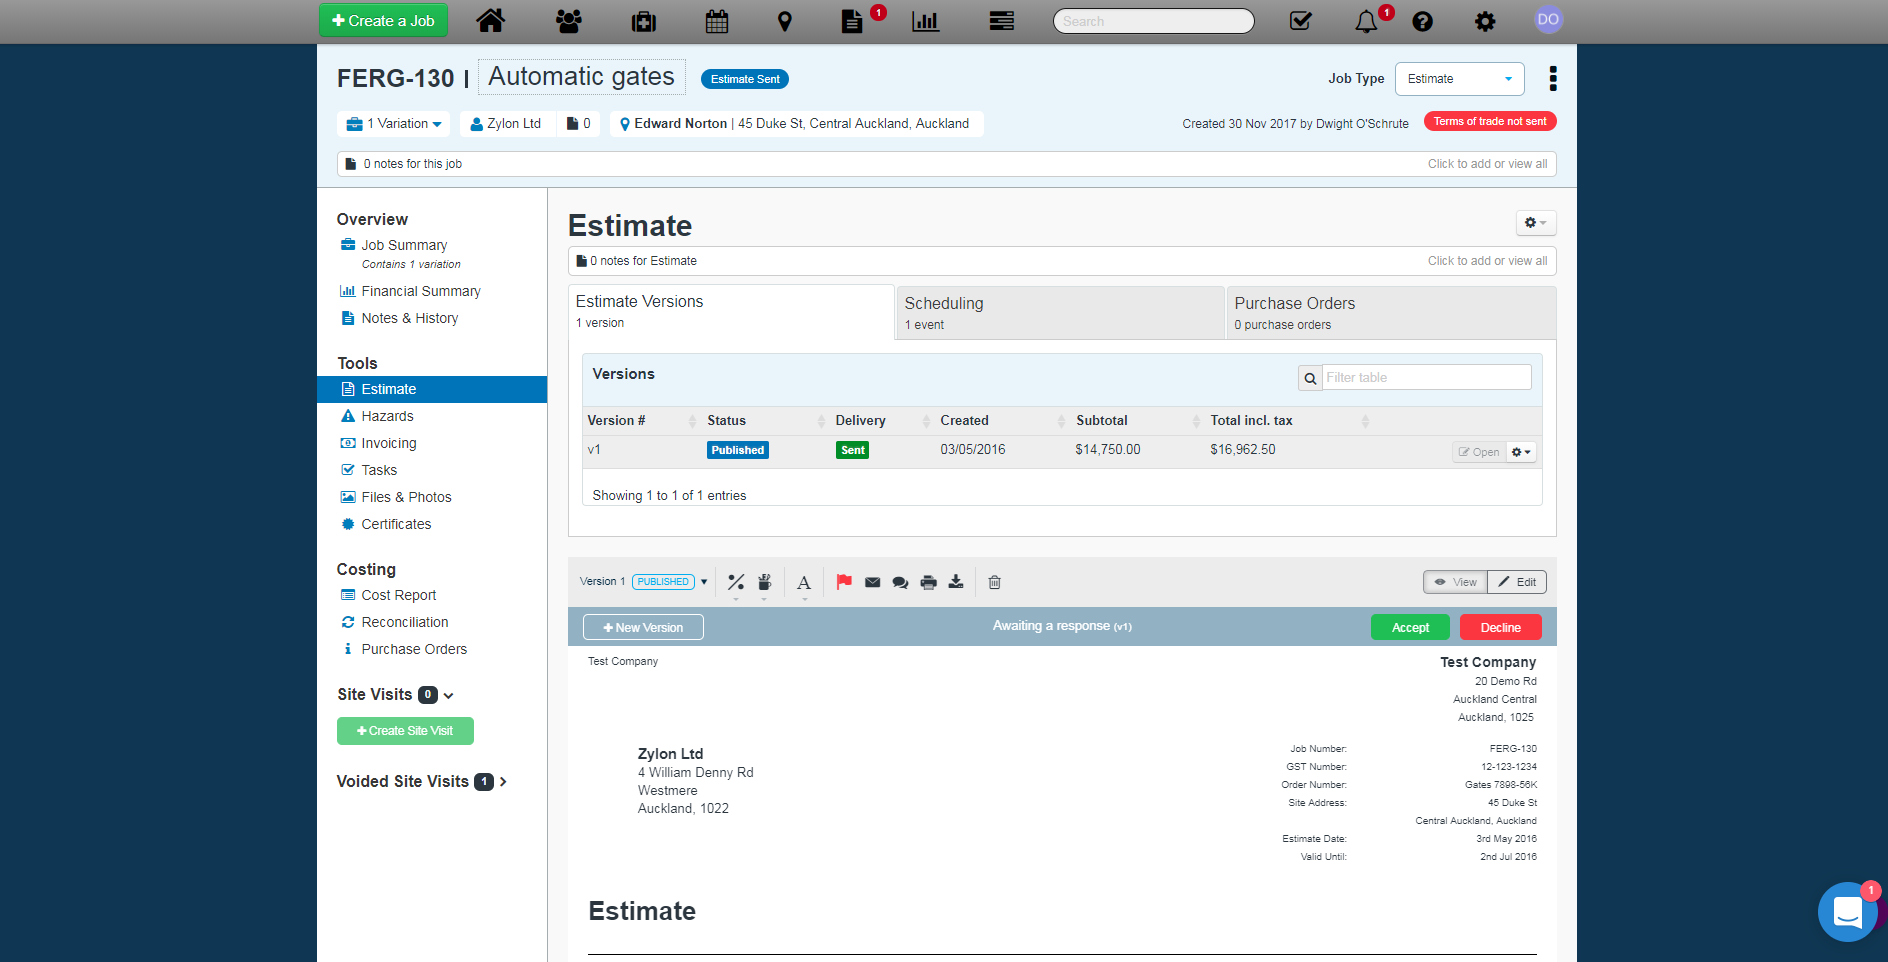1888x962 pixels.
Task: Download the estimate
Action: click(x=956, y=582)
